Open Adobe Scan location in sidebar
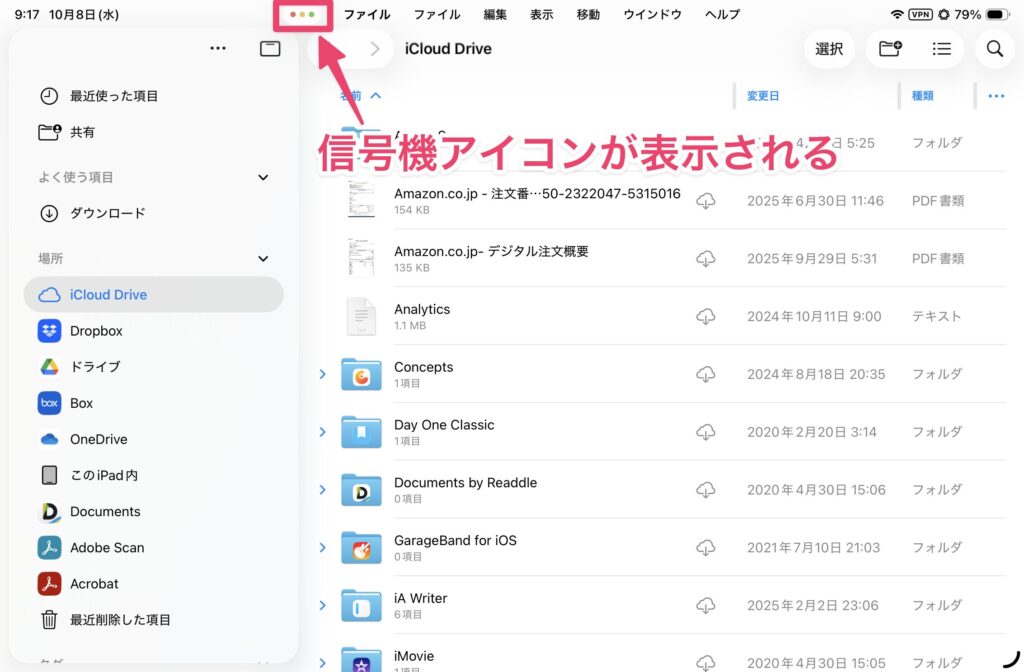The height and width of the screenshot is (672, 1024). 106,548
